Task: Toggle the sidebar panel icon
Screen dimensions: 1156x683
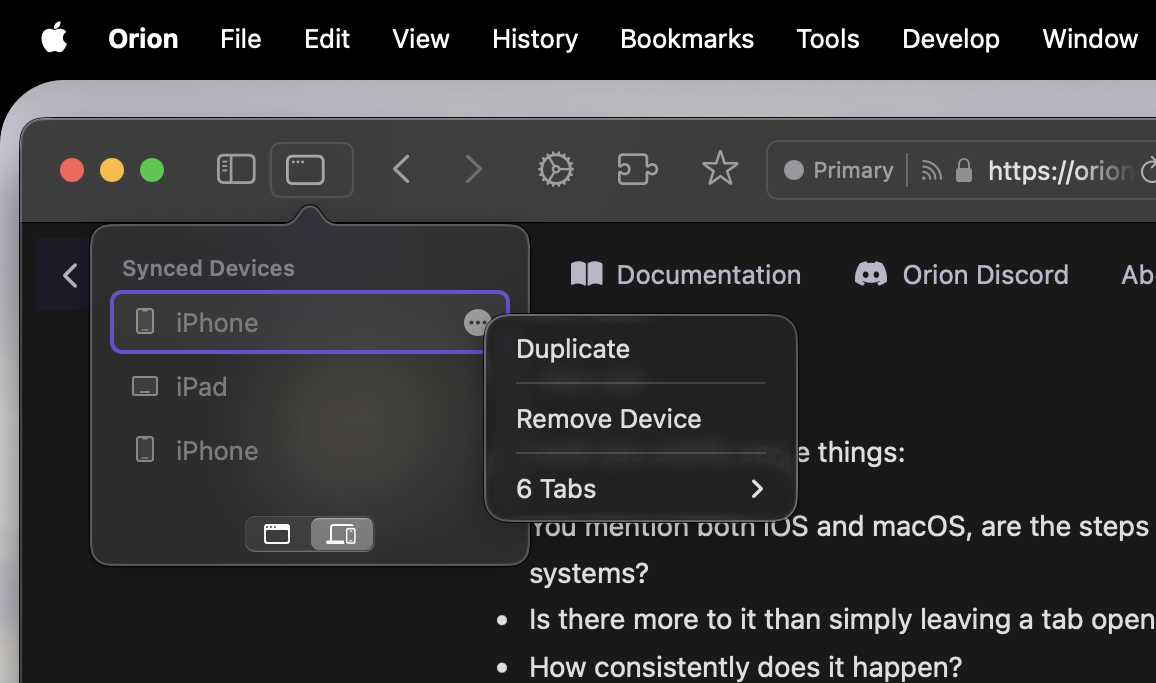Action: [236, 170]
